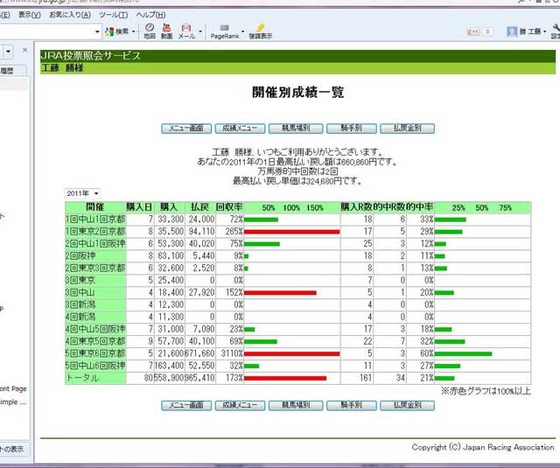Click the メール mail toolbar icon

click(186, 31)
